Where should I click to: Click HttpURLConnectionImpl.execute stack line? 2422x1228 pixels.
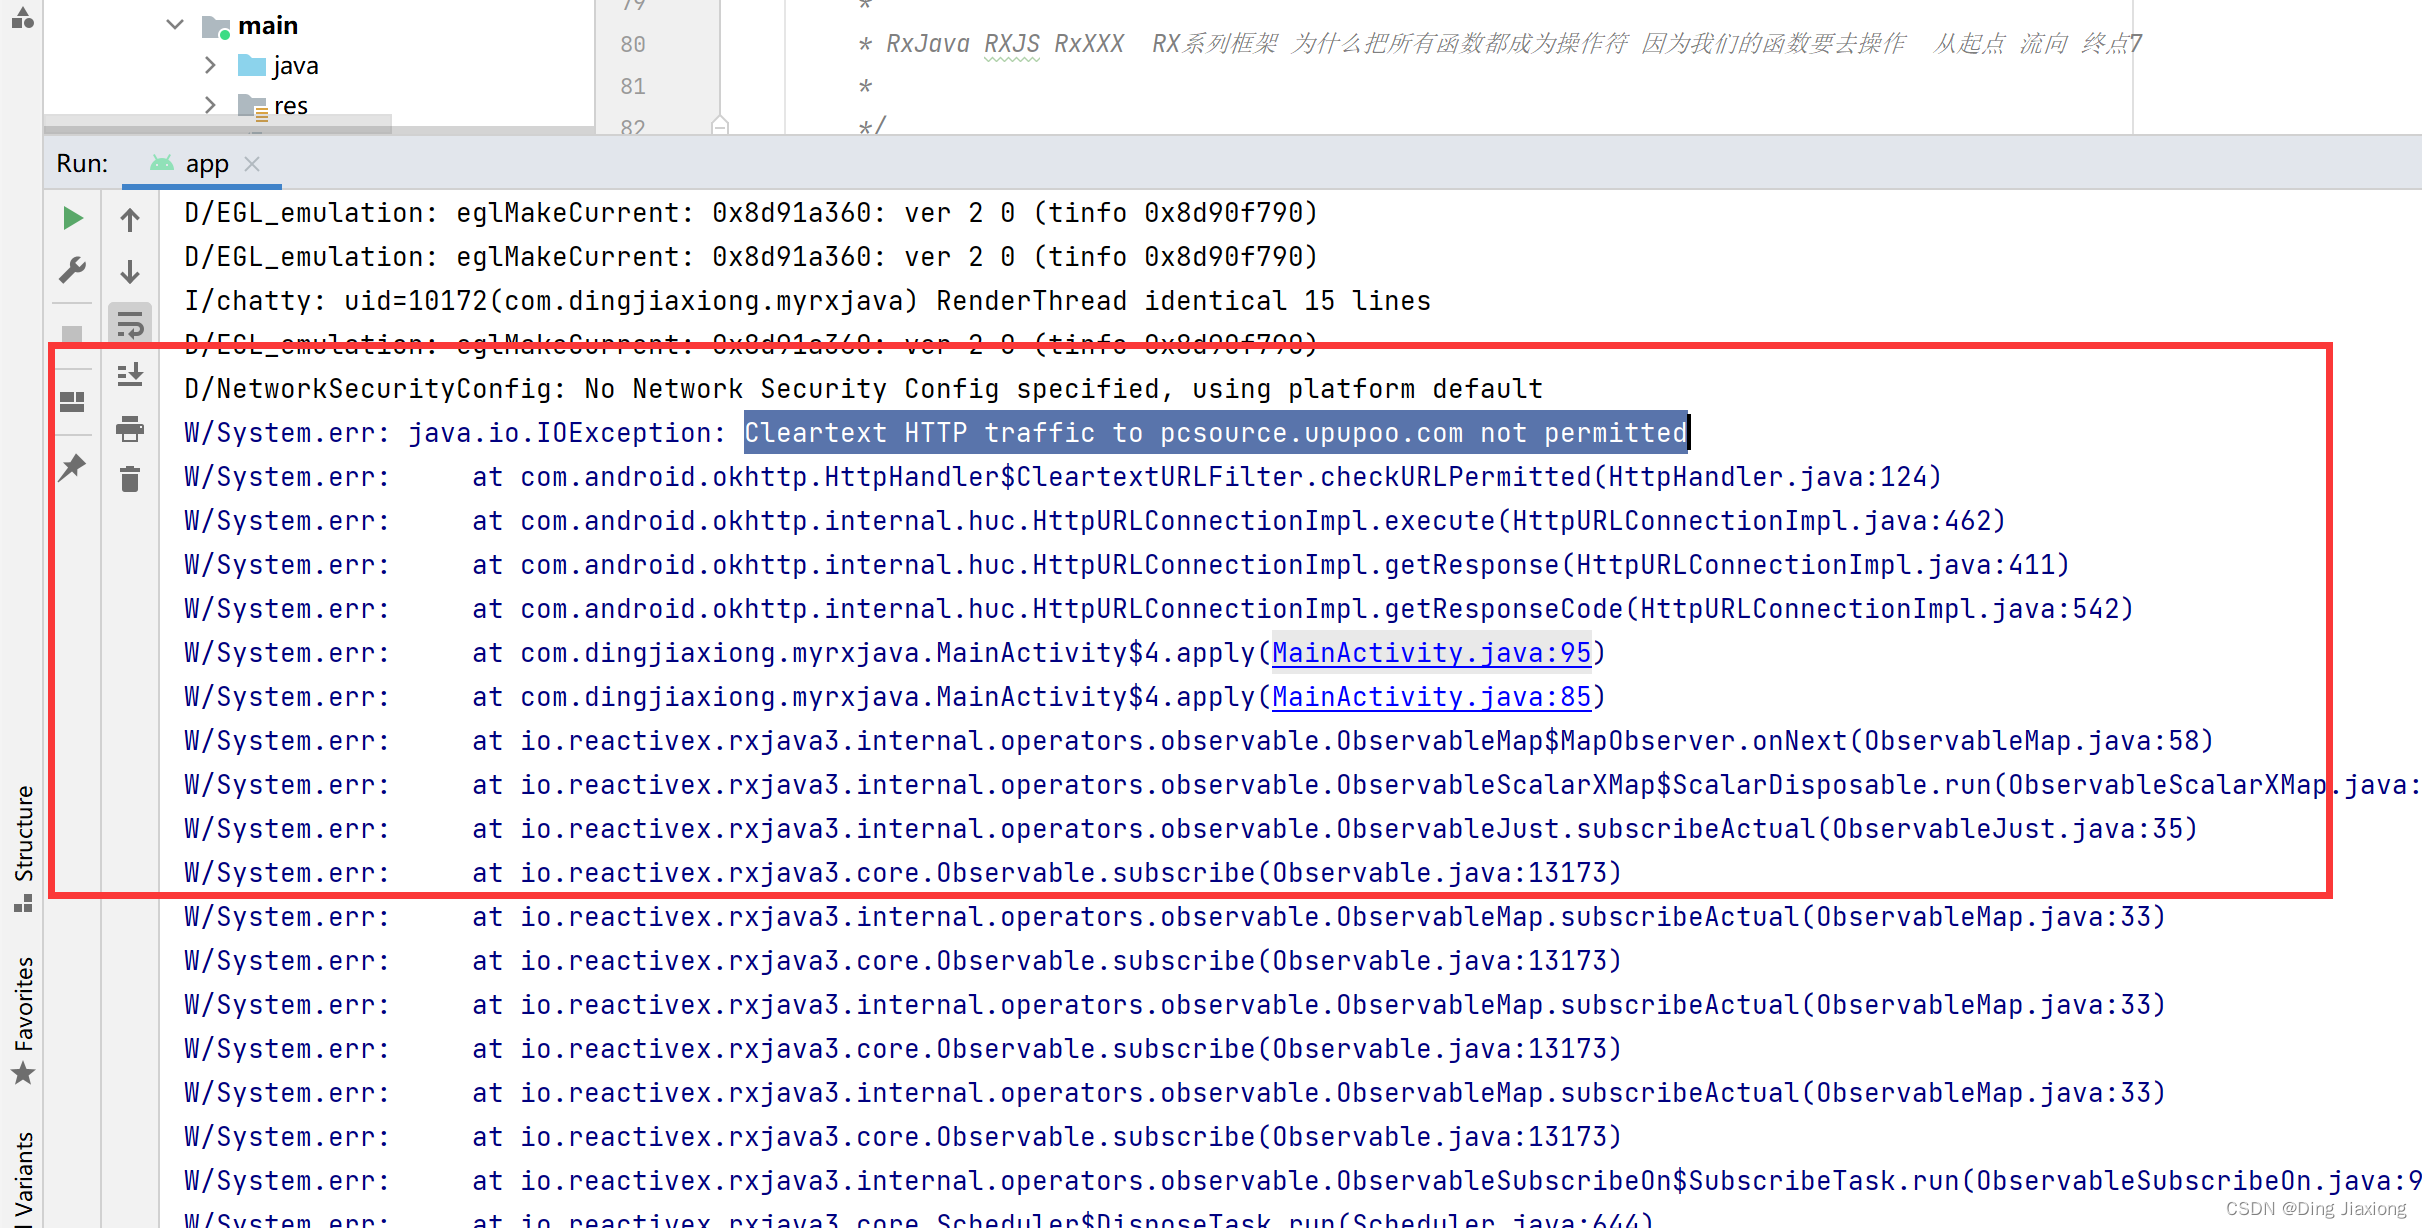(1095, 521)
